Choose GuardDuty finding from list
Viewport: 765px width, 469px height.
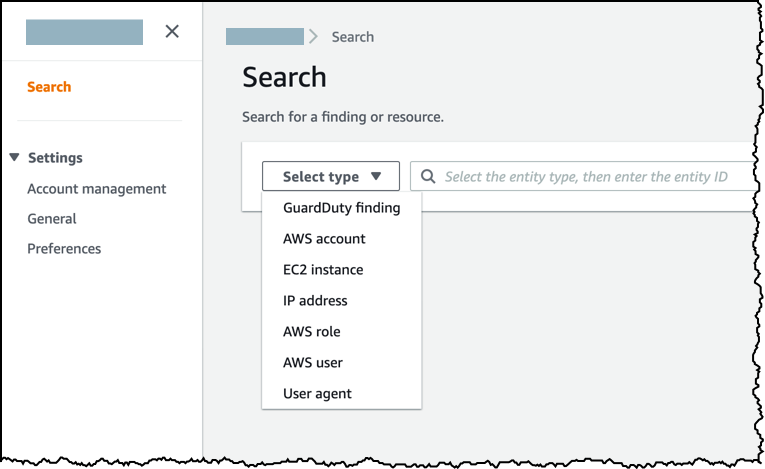click(341, 208)
